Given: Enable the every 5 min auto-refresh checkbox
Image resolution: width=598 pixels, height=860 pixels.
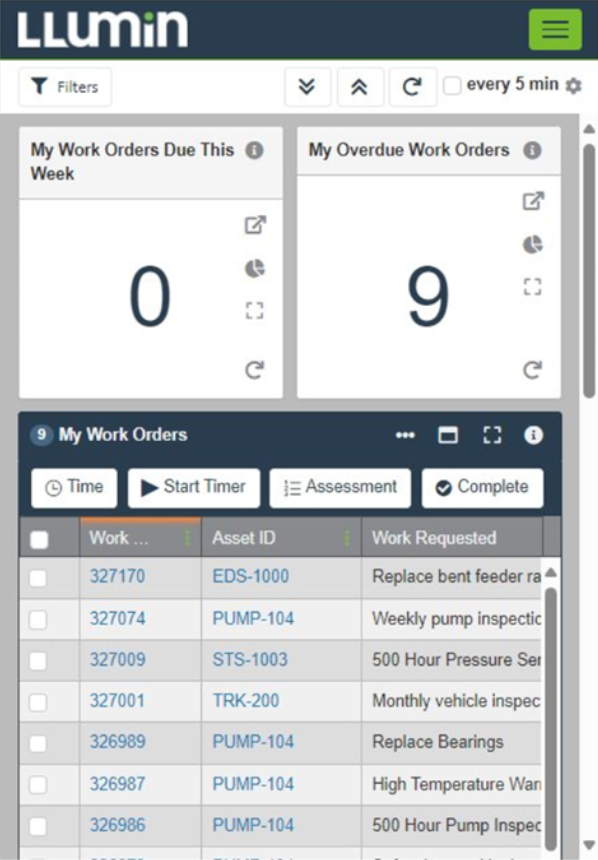Looking at the screenshot, I should (x=452, y=86).
